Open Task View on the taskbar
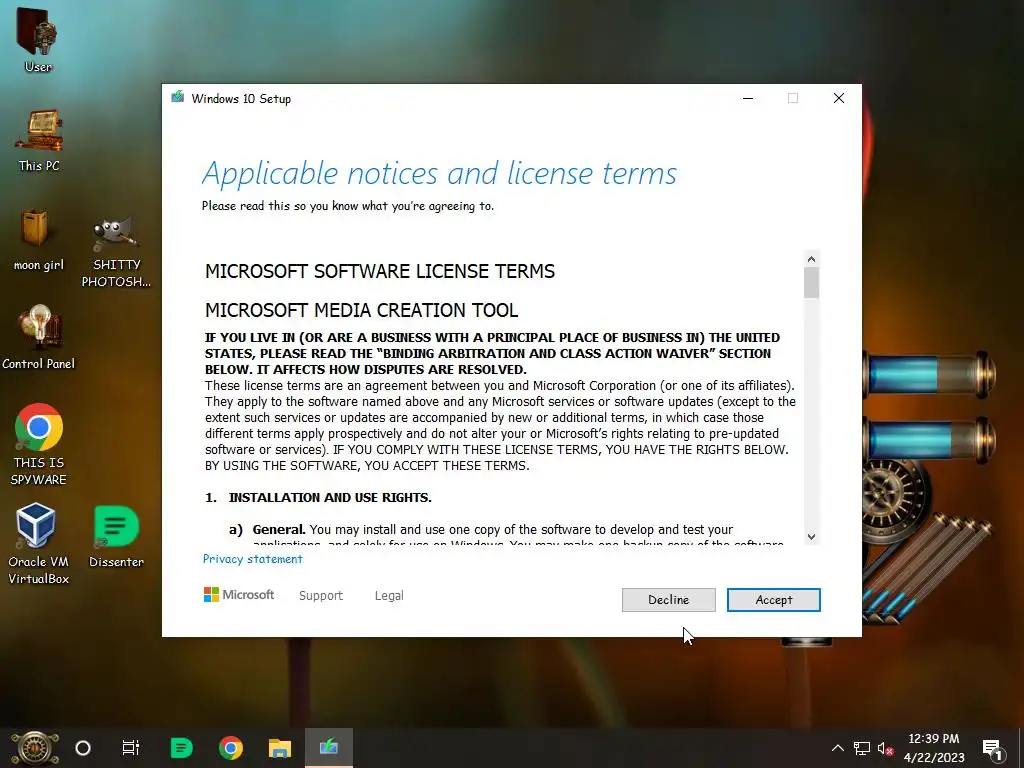This screenshot has width=1024, height=768. (131, 748)
